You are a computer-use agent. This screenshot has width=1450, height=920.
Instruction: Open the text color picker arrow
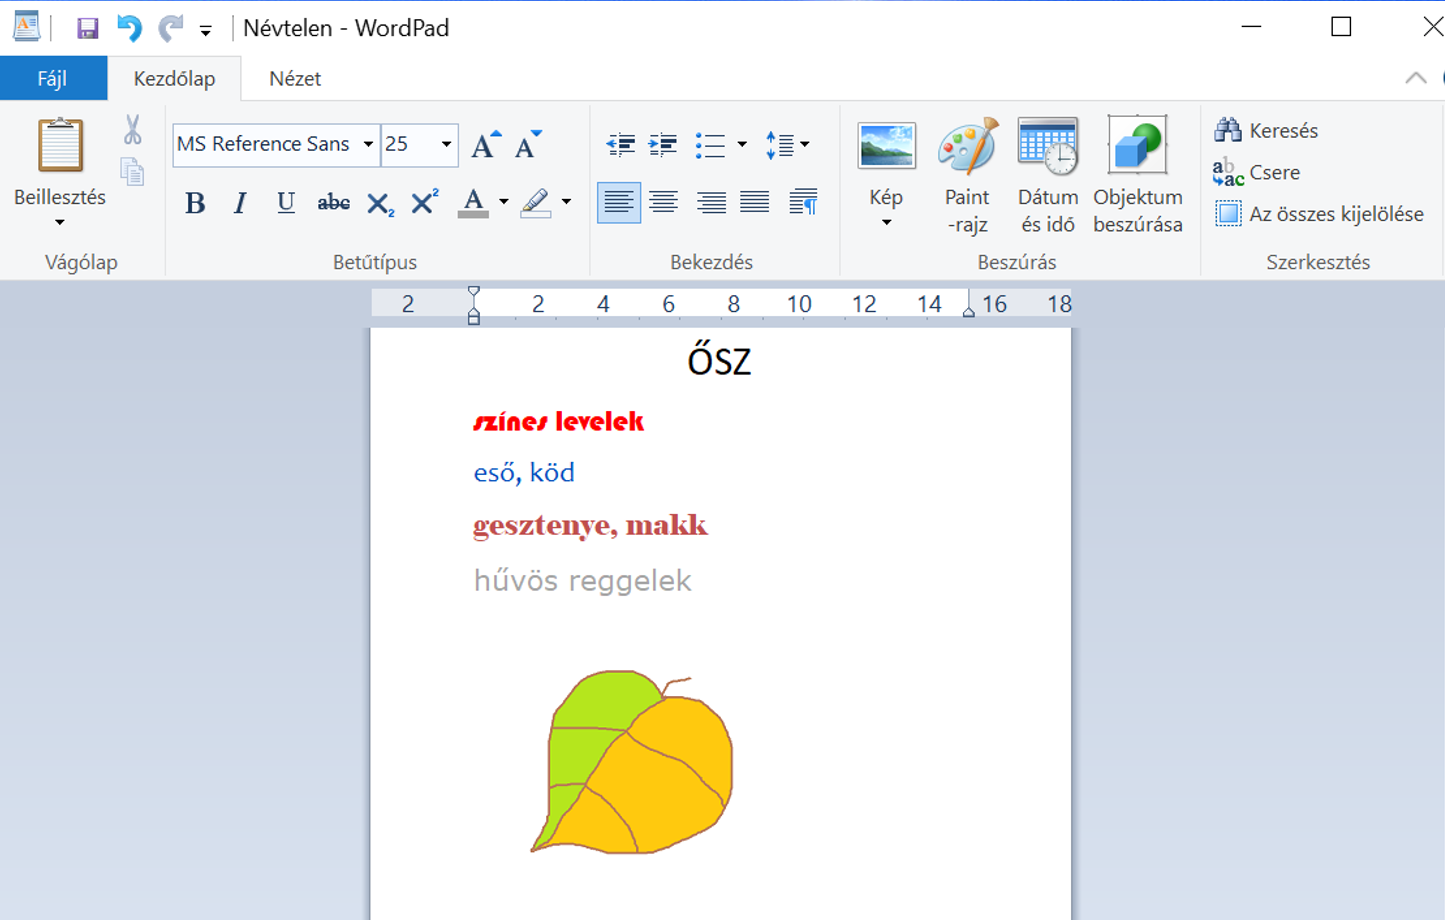point(504,203)
